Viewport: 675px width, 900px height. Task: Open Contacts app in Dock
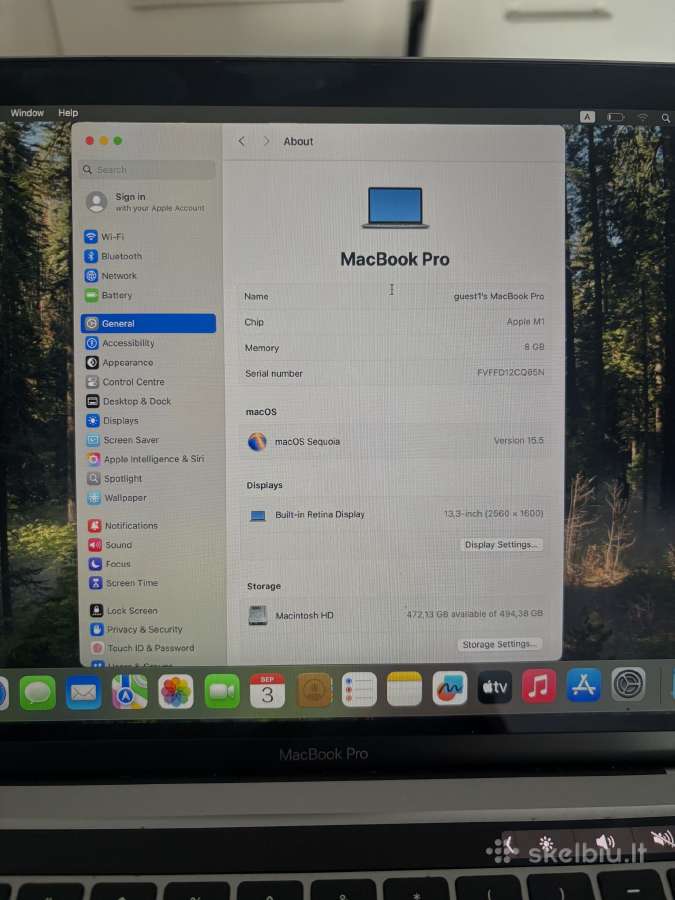pos(314,690)
